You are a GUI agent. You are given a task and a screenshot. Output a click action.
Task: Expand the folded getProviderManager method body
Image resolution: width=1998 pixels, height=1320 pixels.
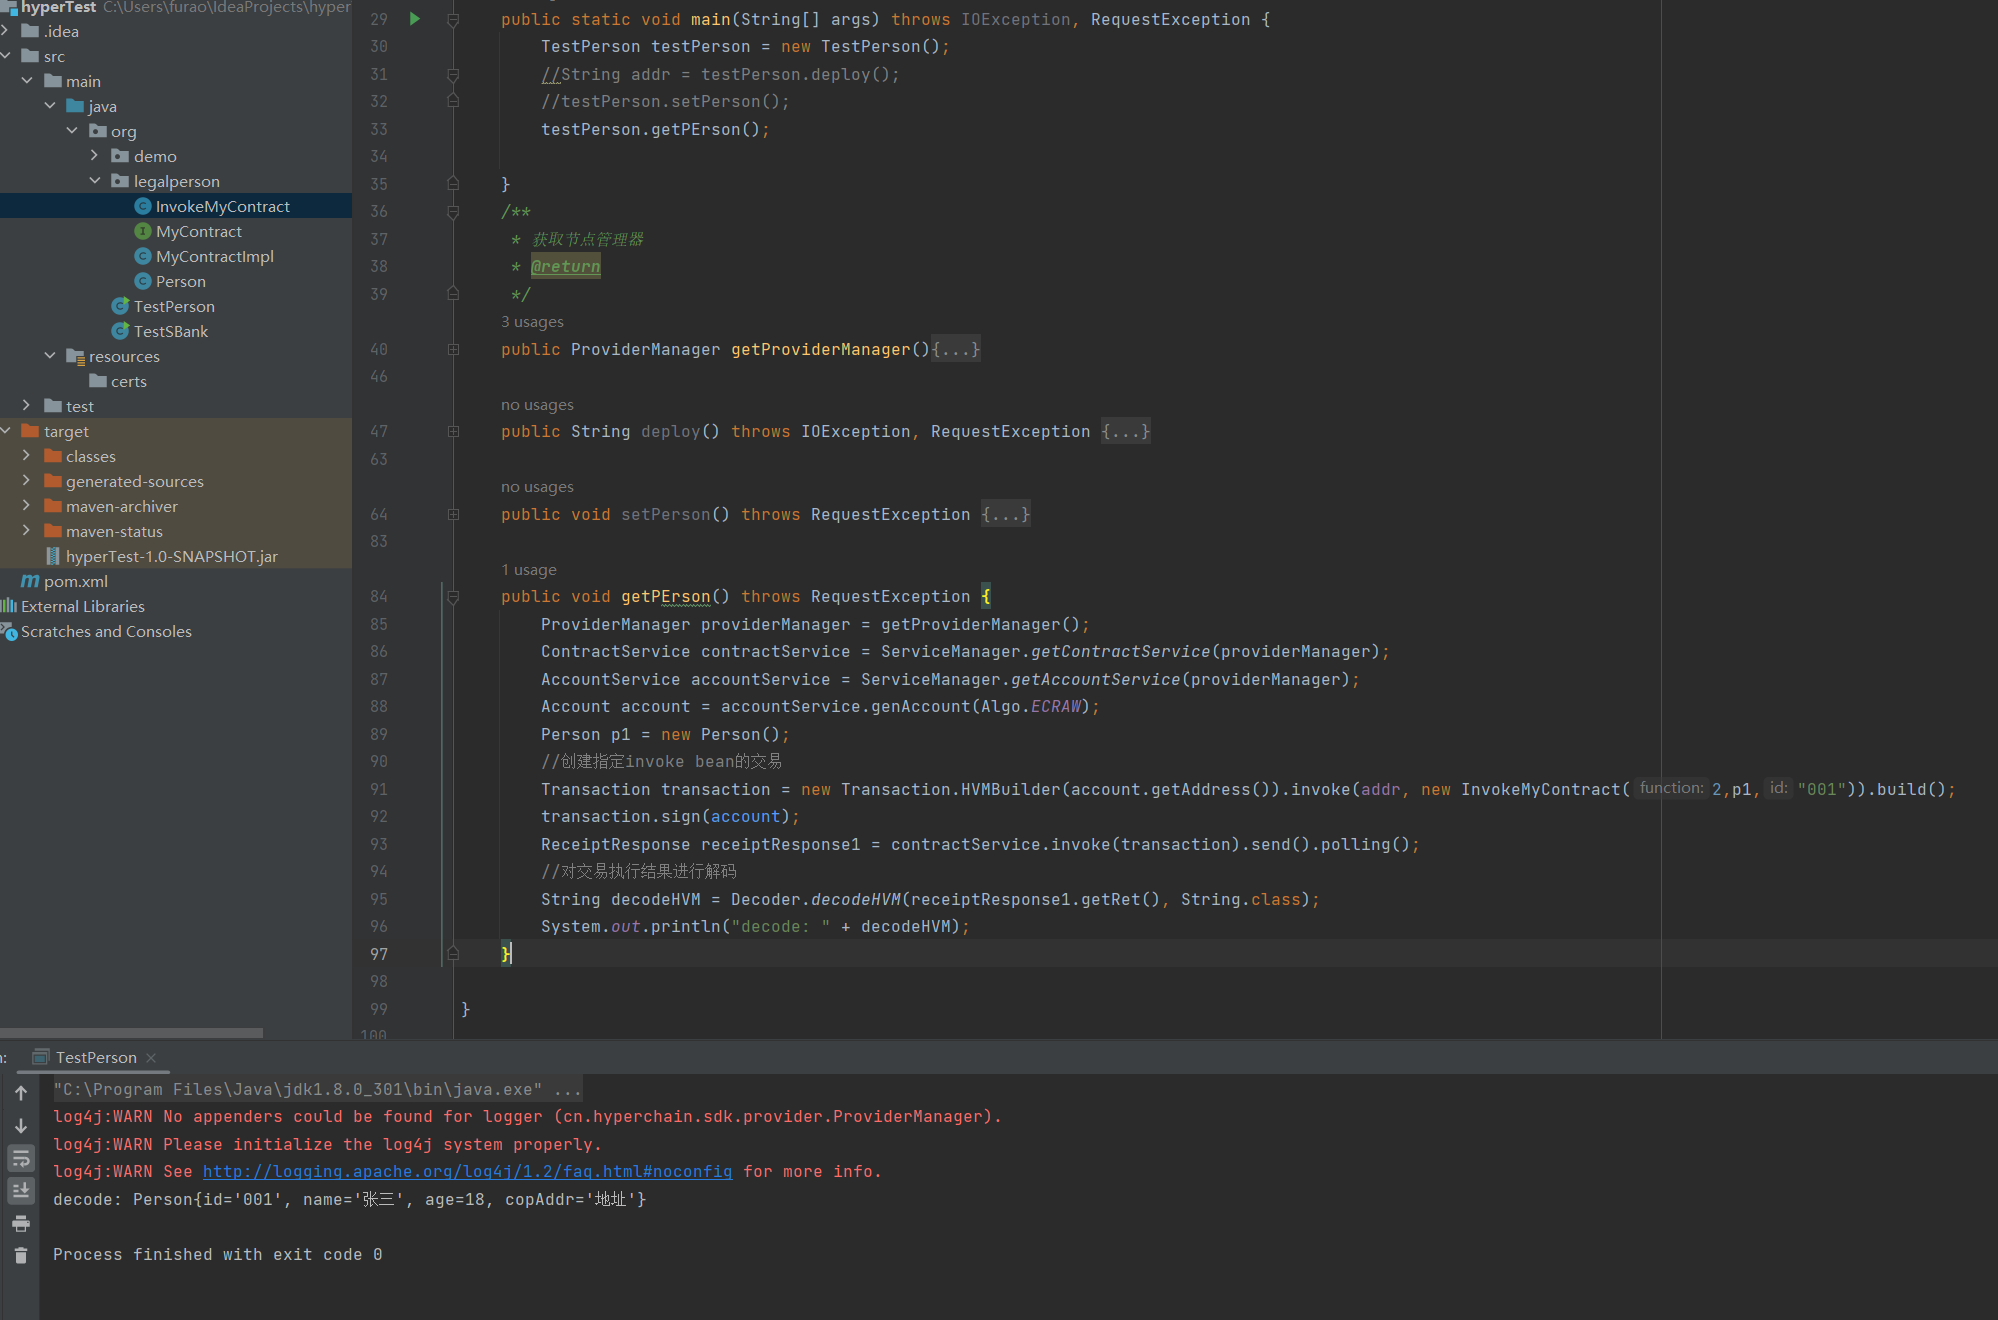coord(955,349)
